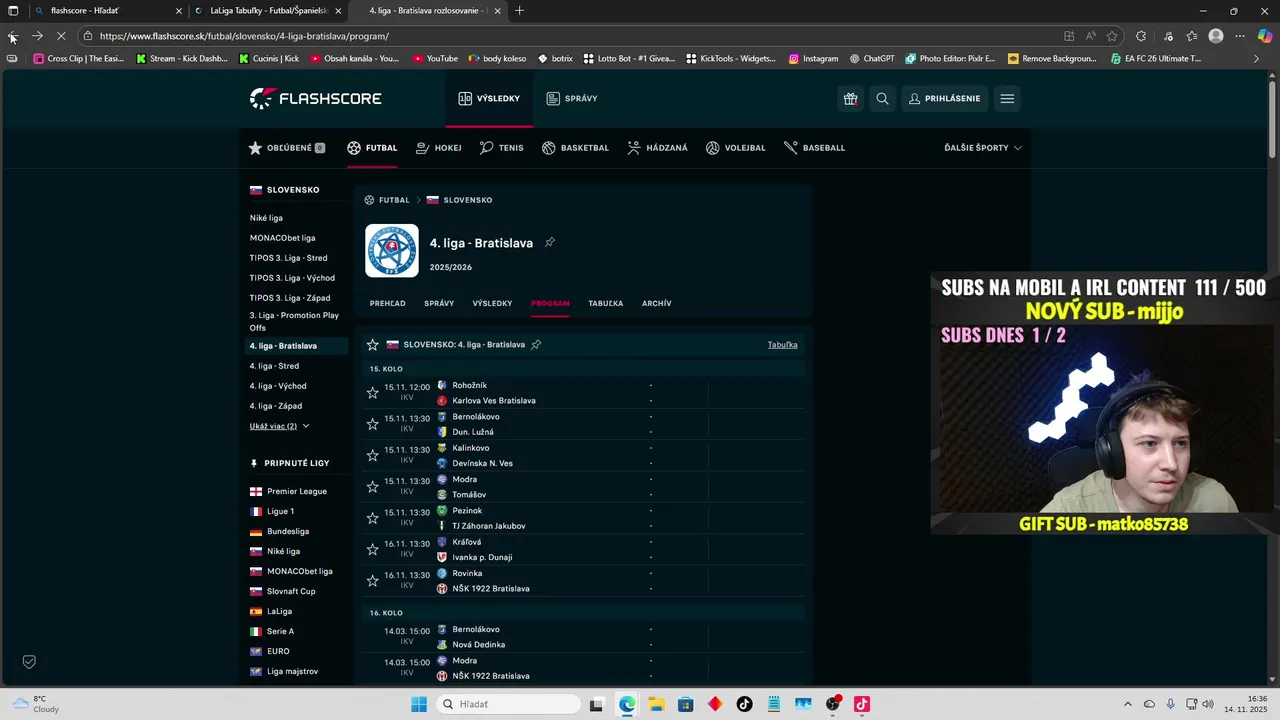The height and width of the screenshot is (720, 1280).
Task: Star the Pezinok vs TJ Záhoran Jakubov match
Action: 372,518
